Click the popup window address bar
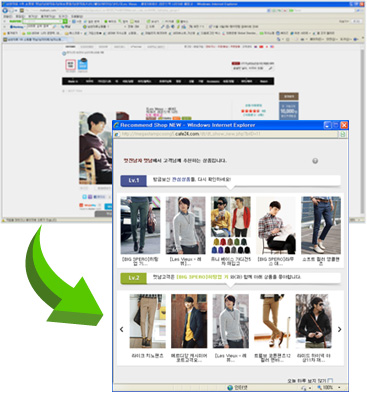Screen dimensions: 367x393 click(x=225, y=134)
